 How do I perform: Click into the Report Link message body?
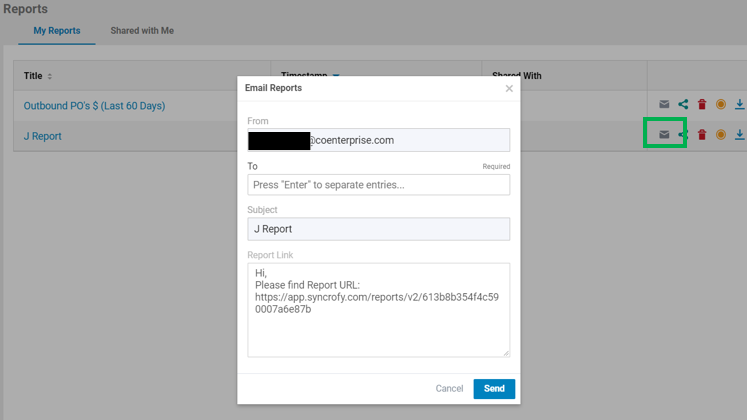[378, 310]
